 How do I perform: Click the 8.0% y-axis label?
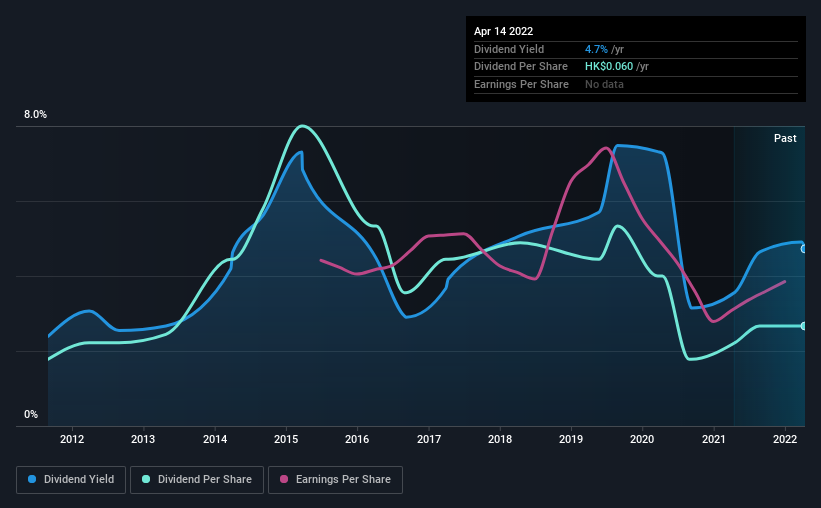[x=35, y=114]
